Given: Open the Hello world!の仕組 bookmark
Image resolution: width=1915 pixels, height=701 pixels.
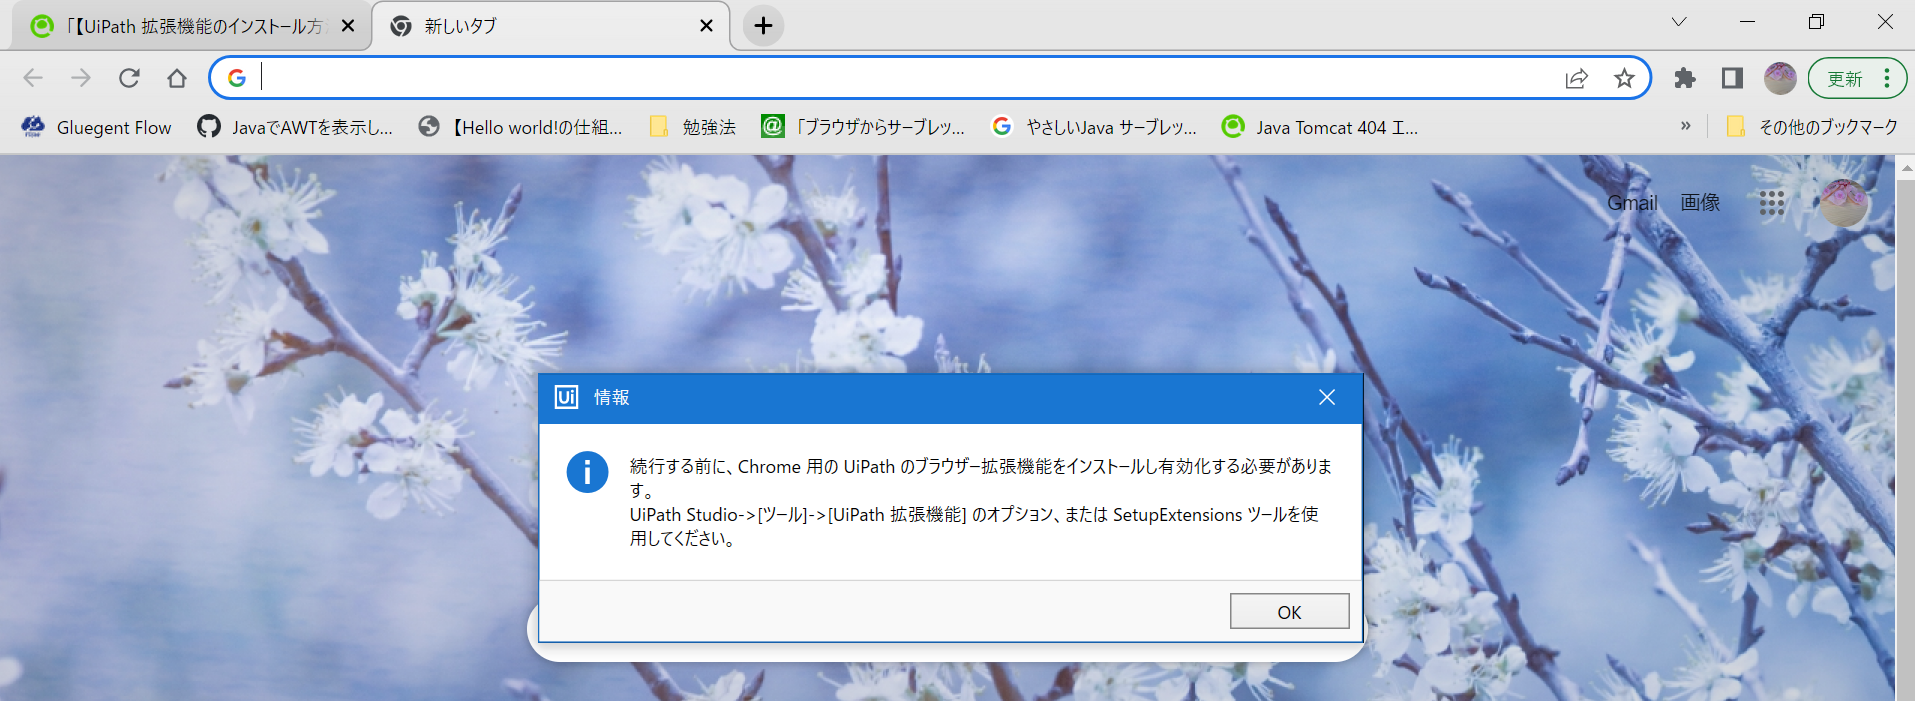Looking at the screenshot, I should [521, 127].
